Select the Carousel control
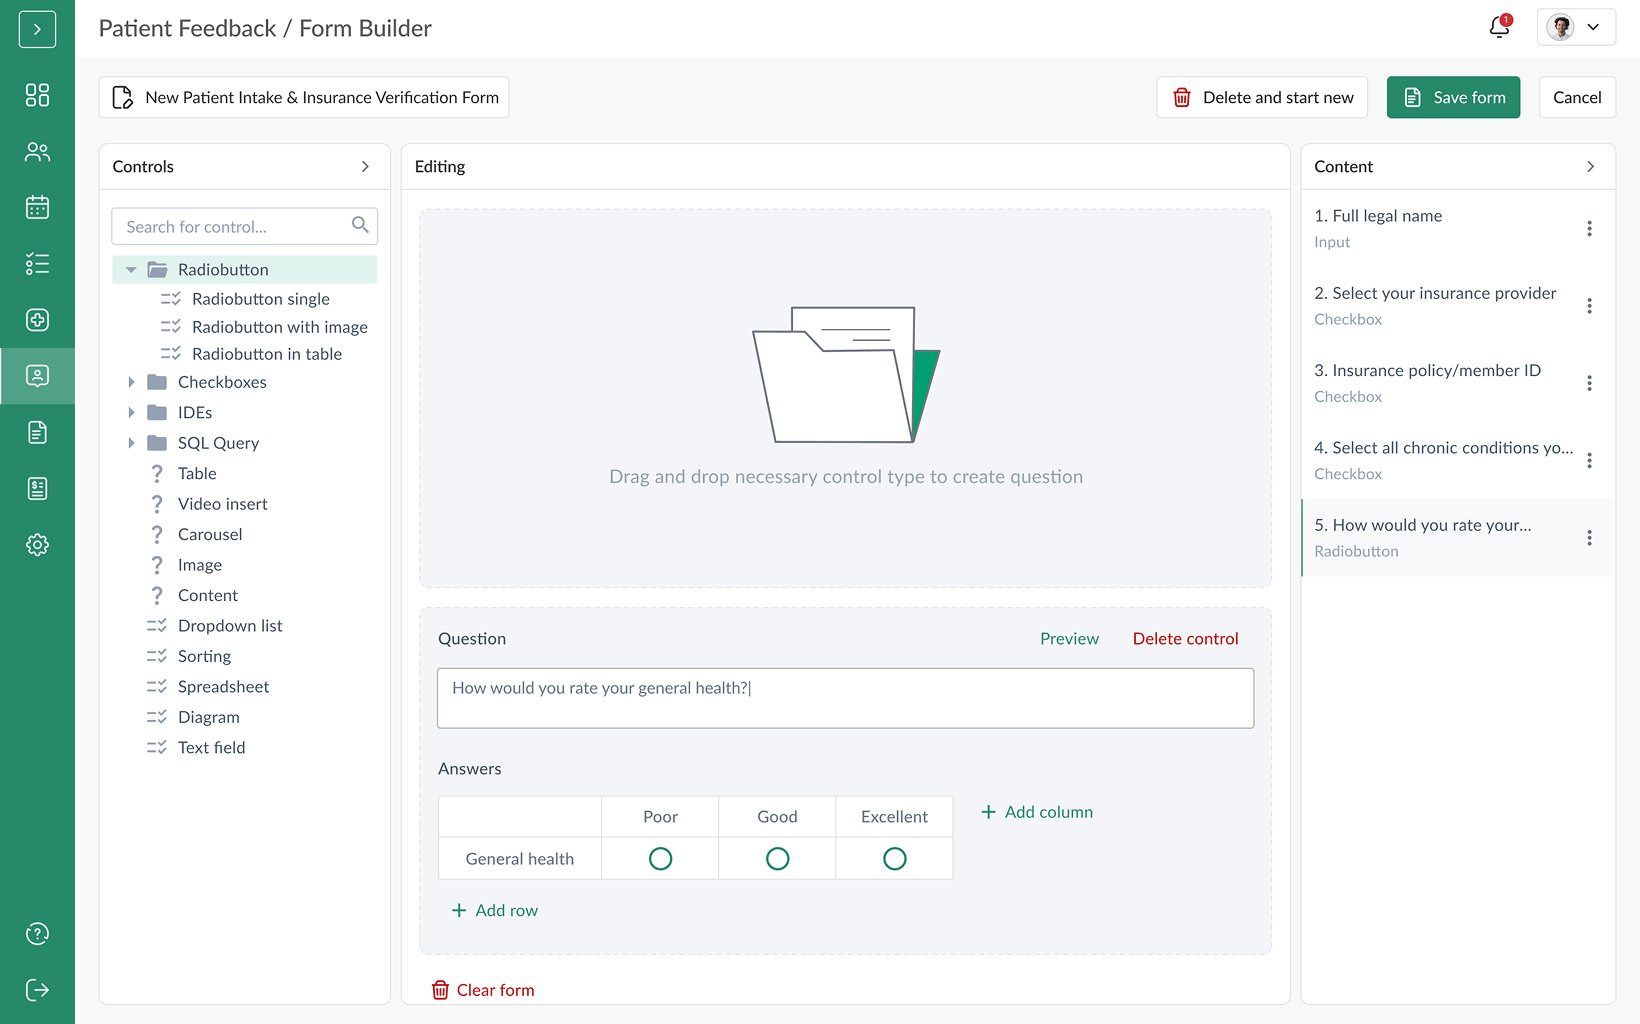This screenshot has width=1640, height=1024. coord(210,535)
